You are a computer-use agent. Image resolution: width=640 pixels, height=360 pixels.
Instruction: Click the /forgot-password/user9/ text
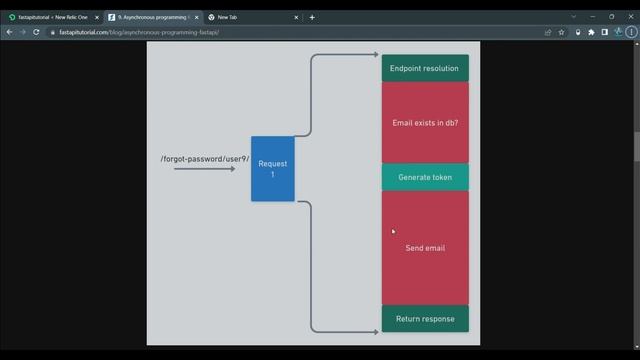(x=204, y=159)
